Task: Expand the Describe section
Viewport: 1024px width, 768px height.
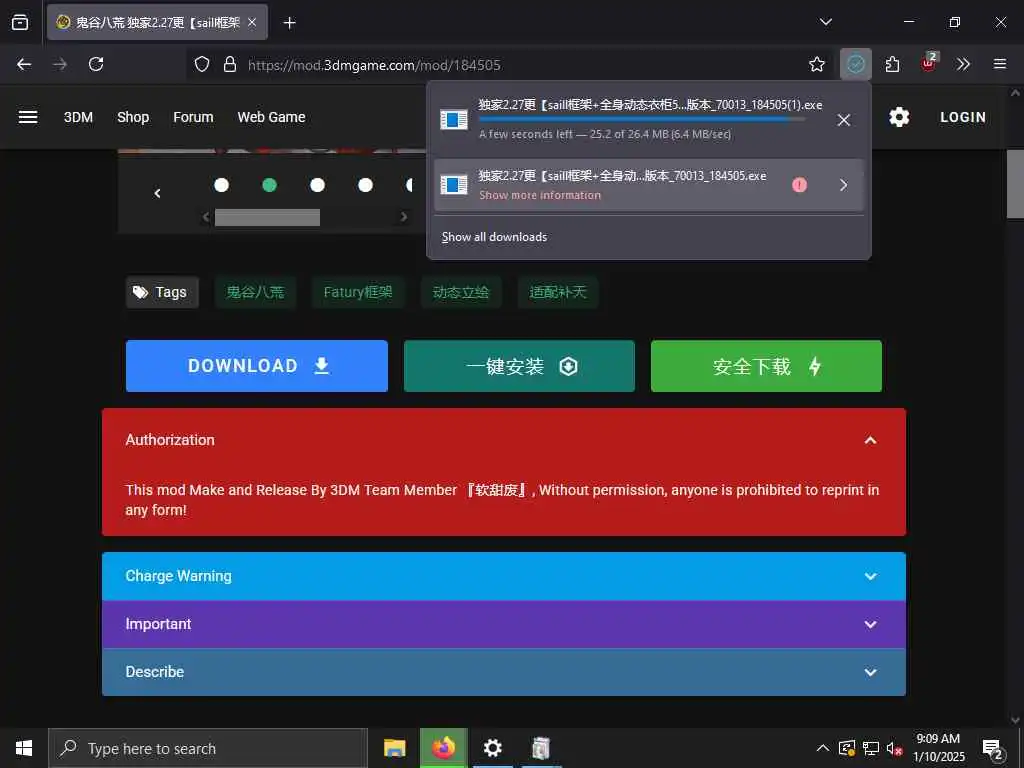Action: [504, 672]
